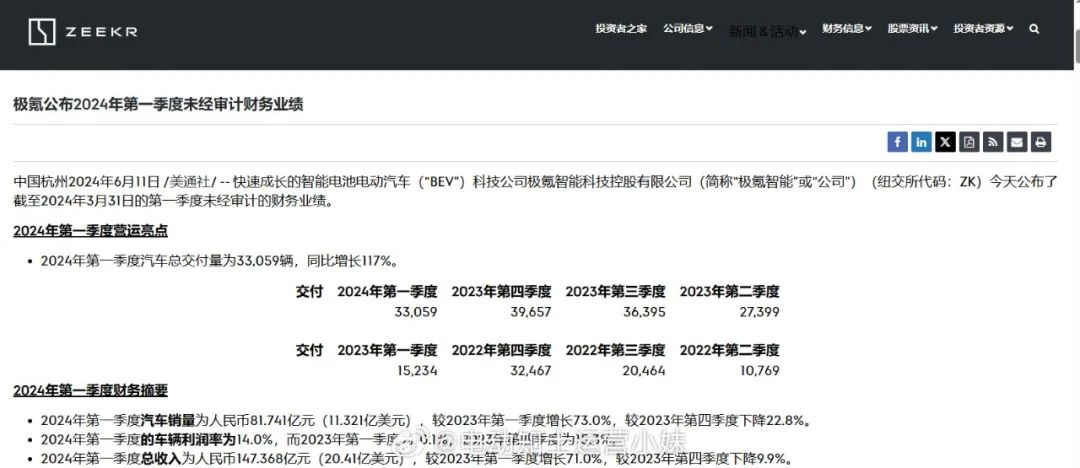Expand the 新闻&活动 dropdown menu
1080x468 pixels.
point(767,32)
